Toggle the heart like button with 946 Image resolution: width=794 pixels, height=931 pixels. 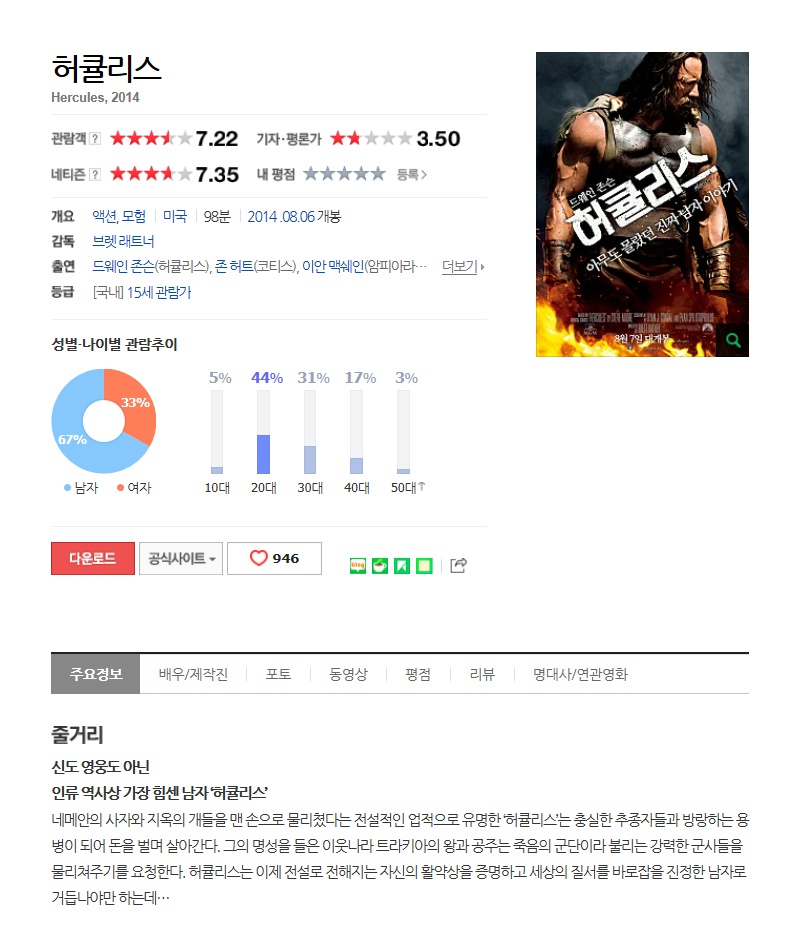click(274, 558)
